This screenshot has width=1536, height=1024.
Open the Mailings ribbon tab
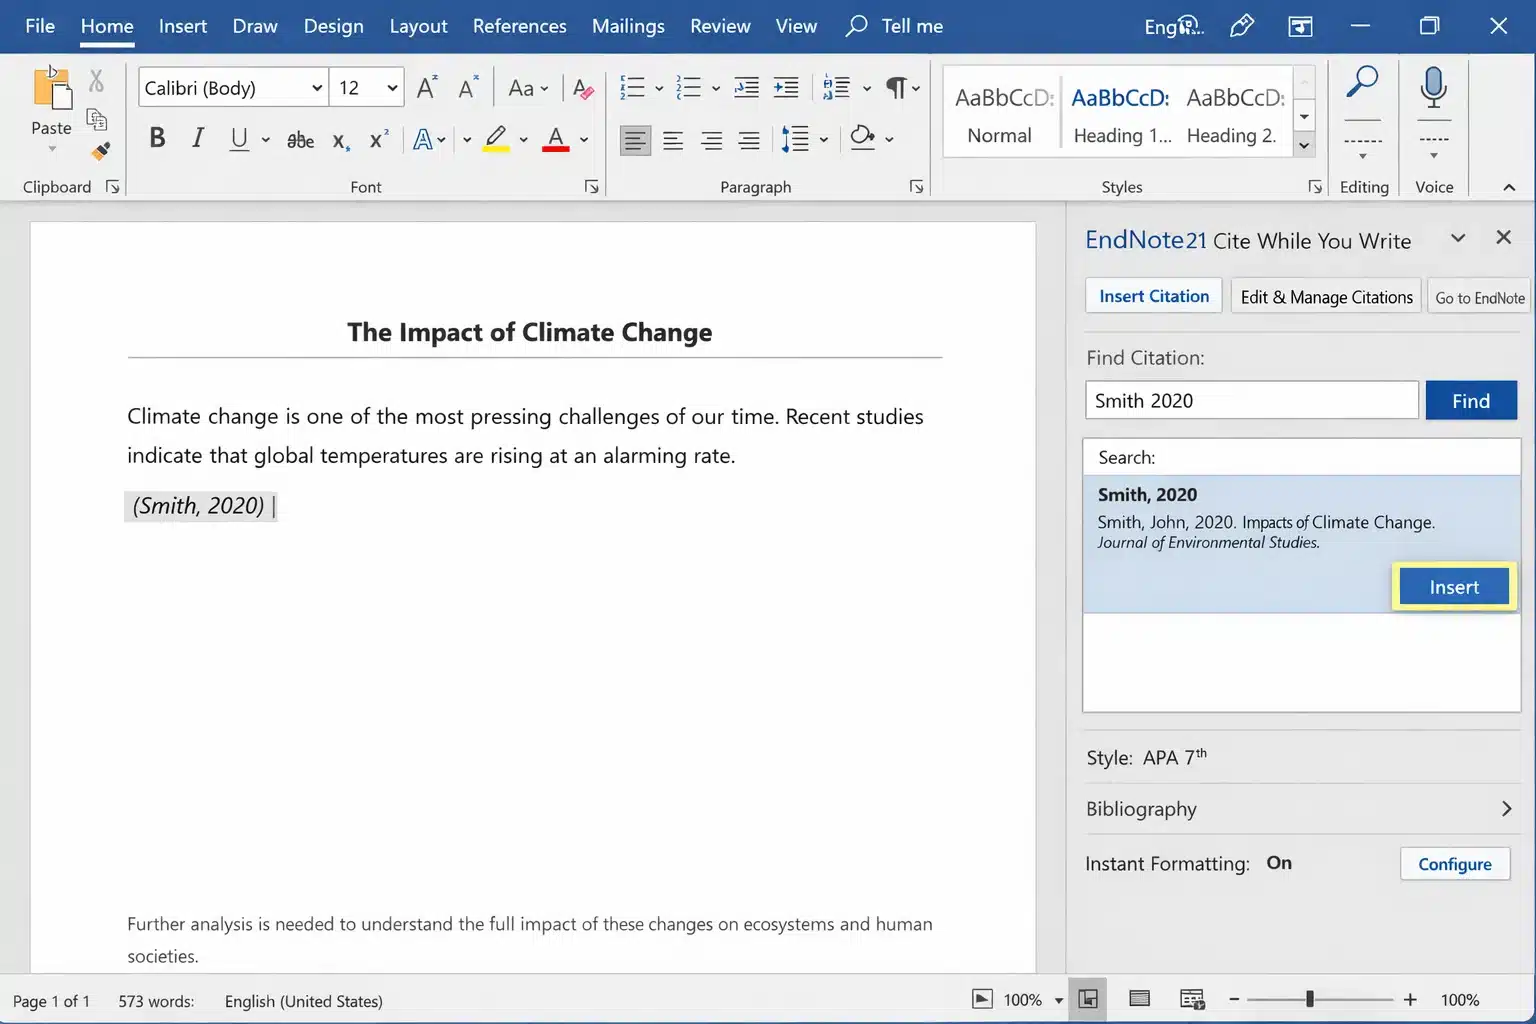pyautogui.click(x=628, y=26)
